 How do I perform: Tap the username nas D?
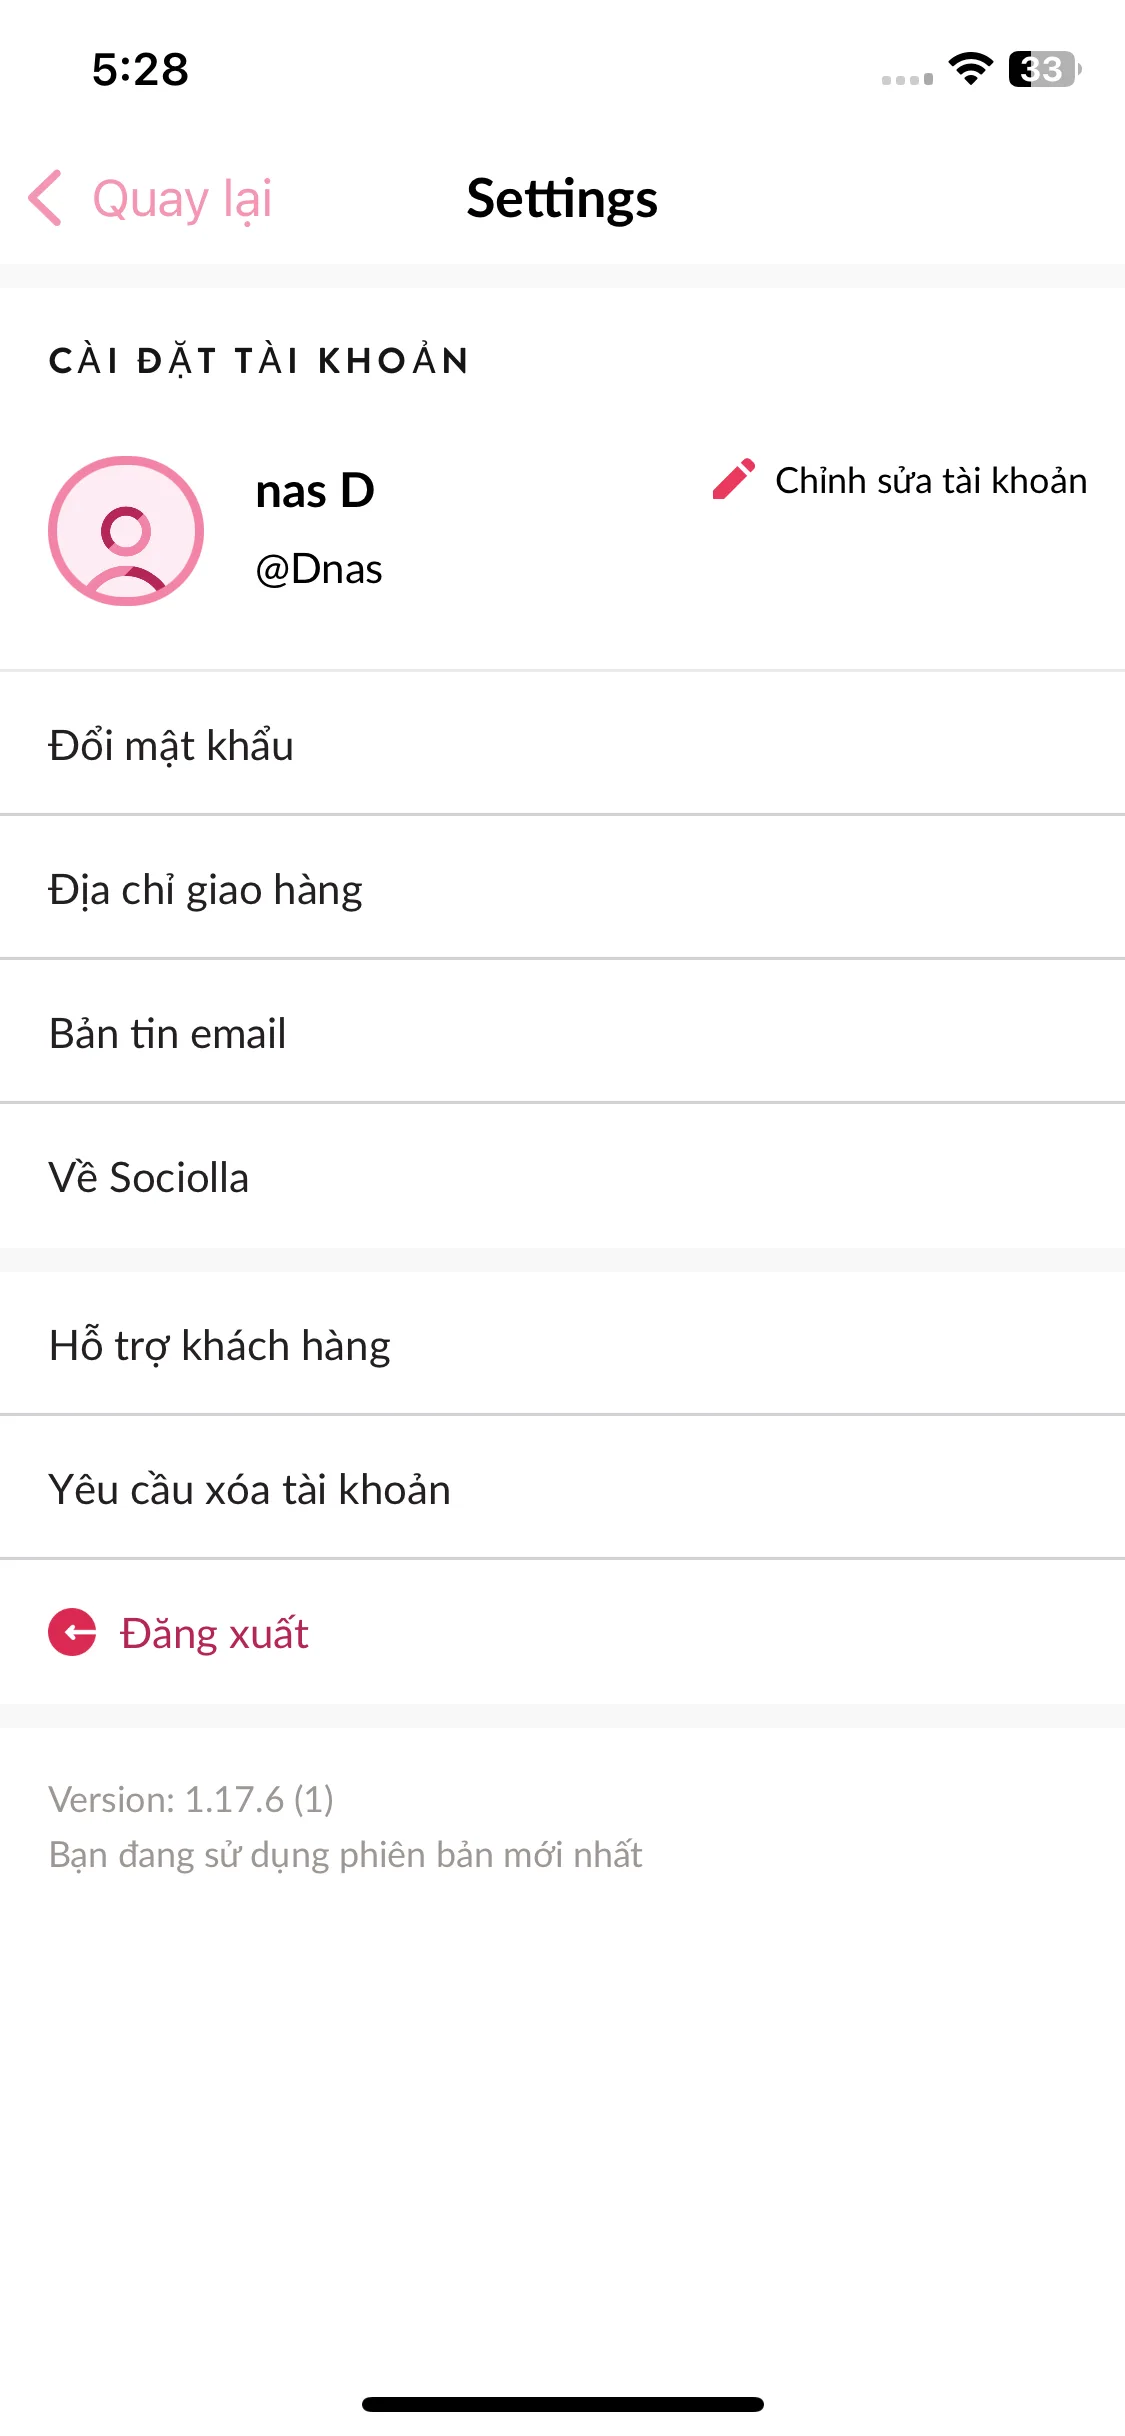point(315,491)
